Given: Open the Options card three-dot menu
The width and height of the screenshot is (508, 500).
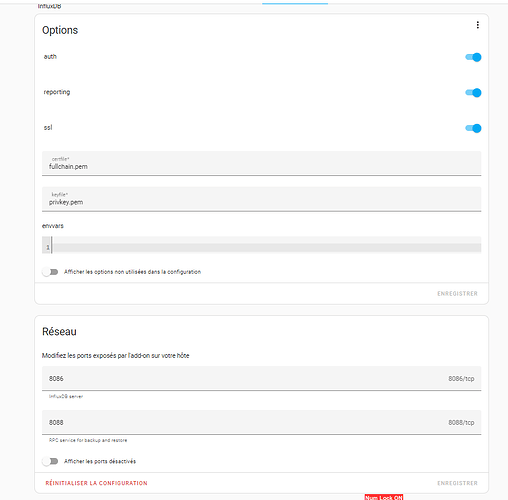Looking at the screenshot, I should tap(477, 25).
